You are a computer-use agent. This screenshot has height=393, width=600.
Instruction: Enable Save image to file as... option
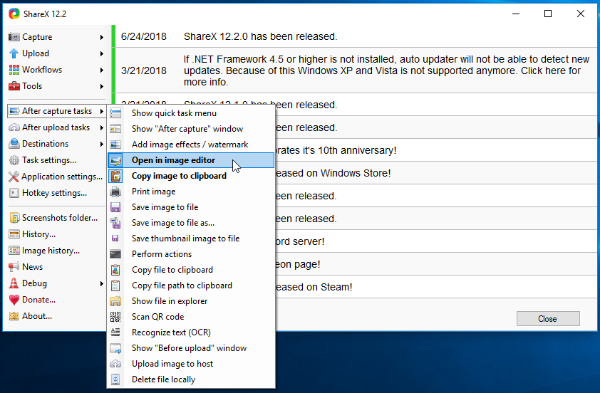click(x=191, y=223)
